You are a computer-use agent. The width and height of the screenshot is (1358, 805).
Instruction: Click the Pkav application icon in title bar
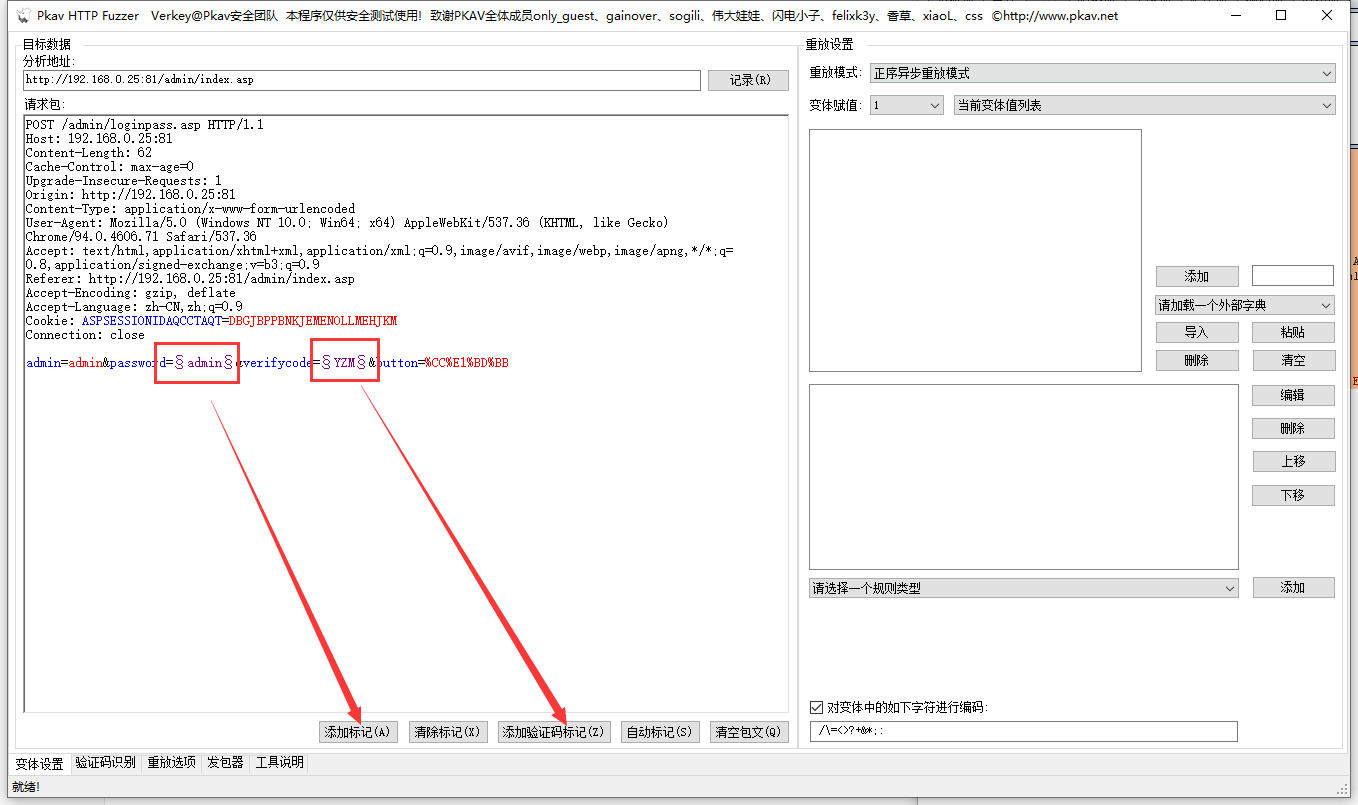(22, 15)
